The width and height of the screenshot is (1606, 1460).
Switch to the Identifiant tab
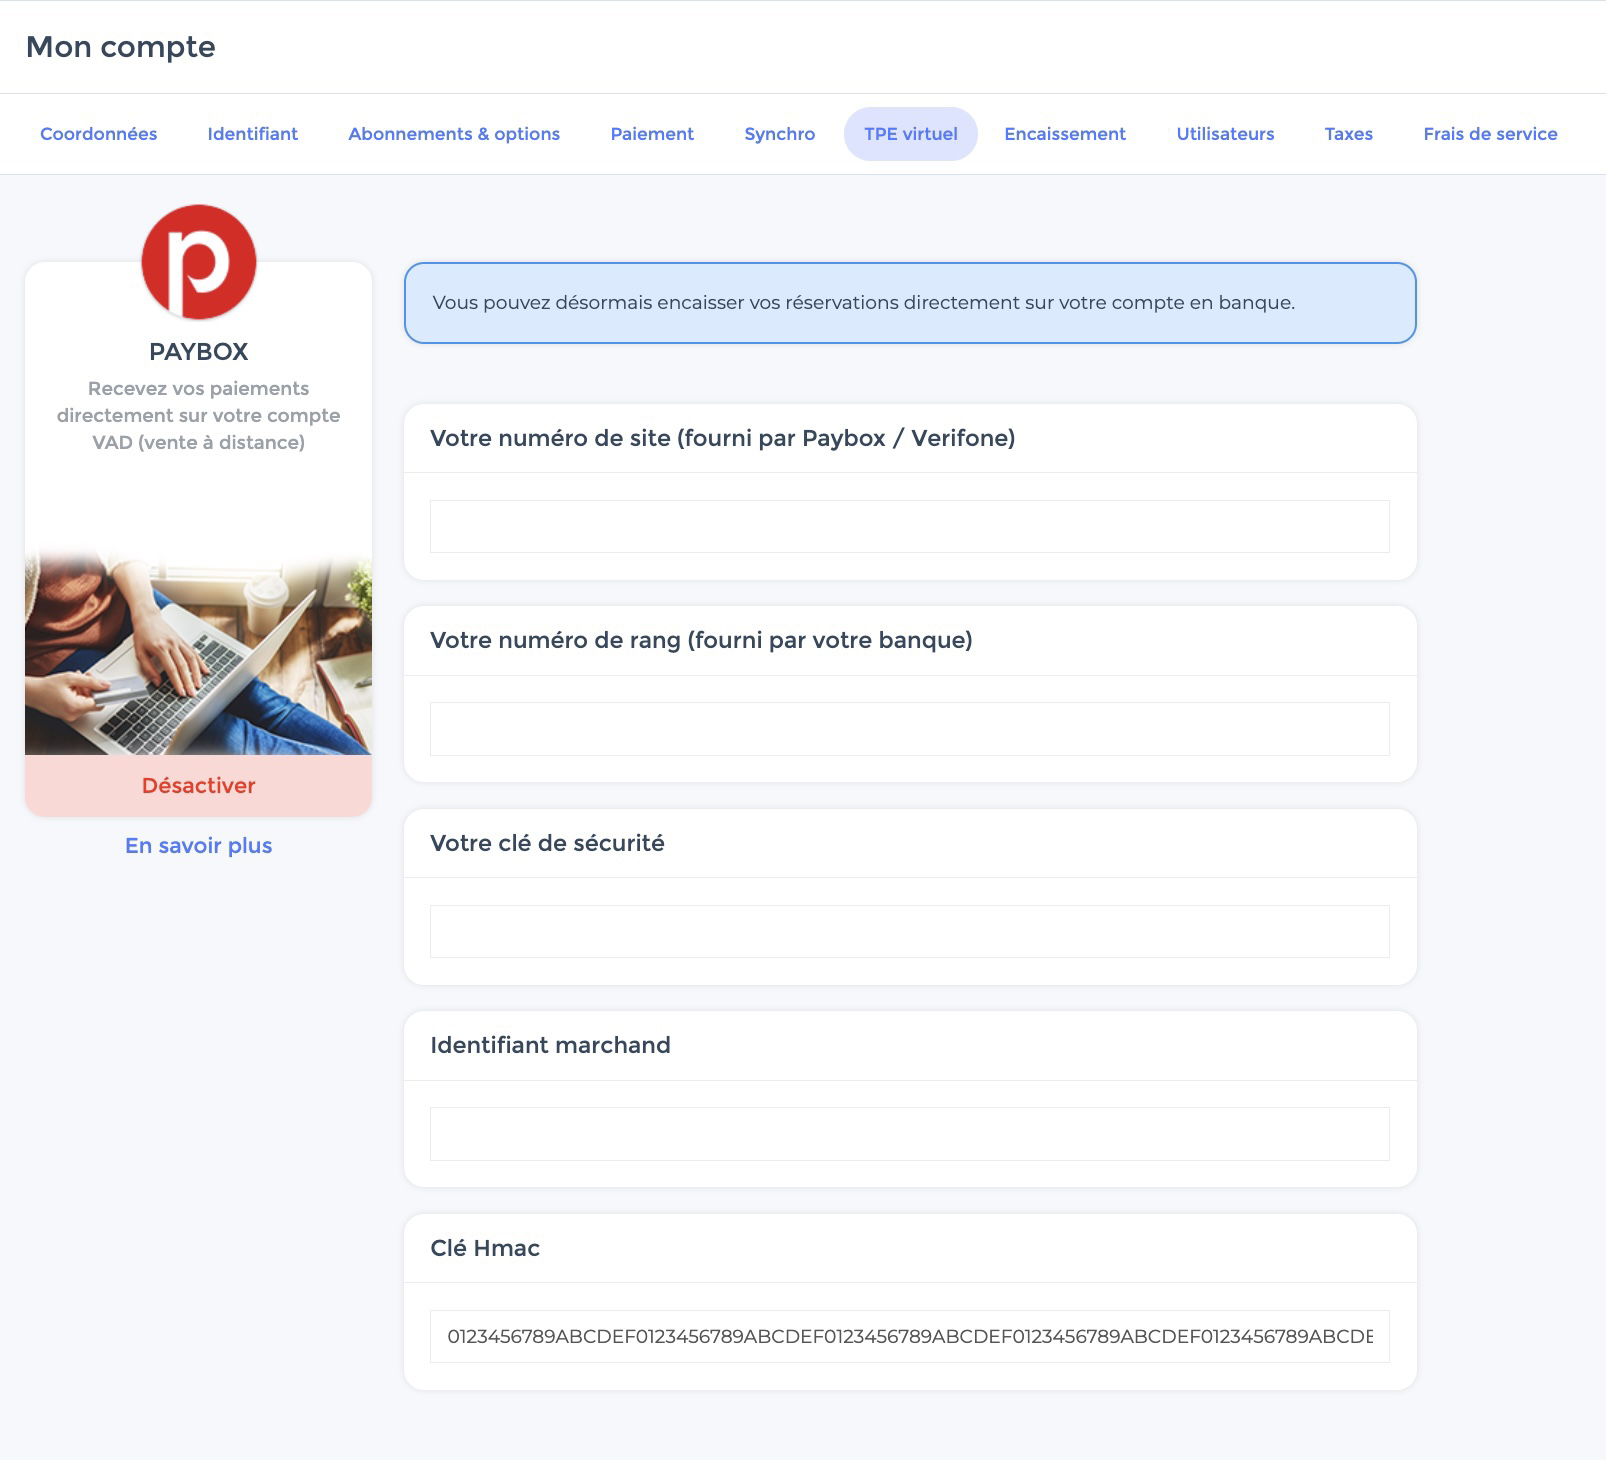(x=252, y=134)
